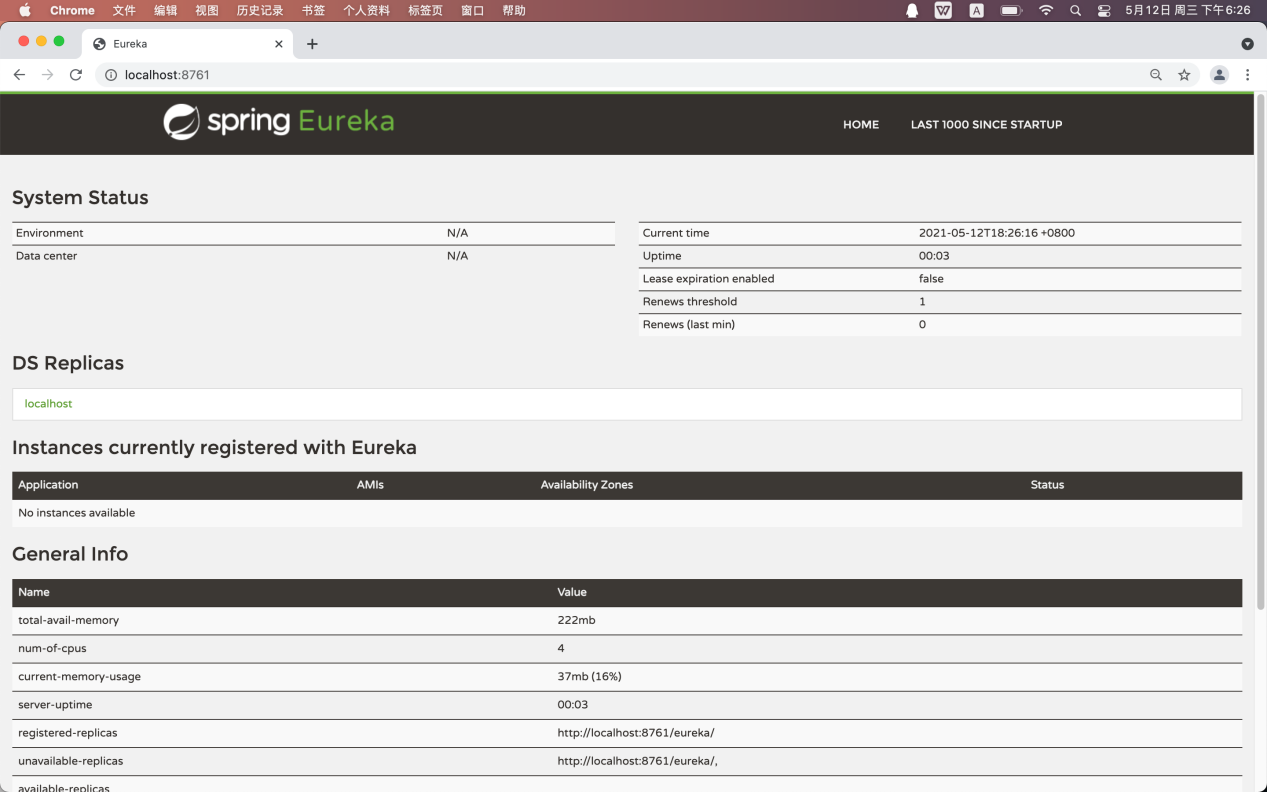Open the tab search dropdown arrow
The height and width of the screenshot is (792, 1267).
click(x=1247, y=44)
